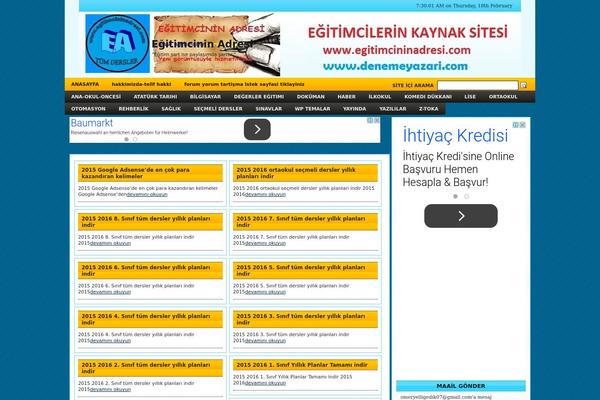Open 8. Sınıf tüm dersler yıllık planları post

point(145,222)
